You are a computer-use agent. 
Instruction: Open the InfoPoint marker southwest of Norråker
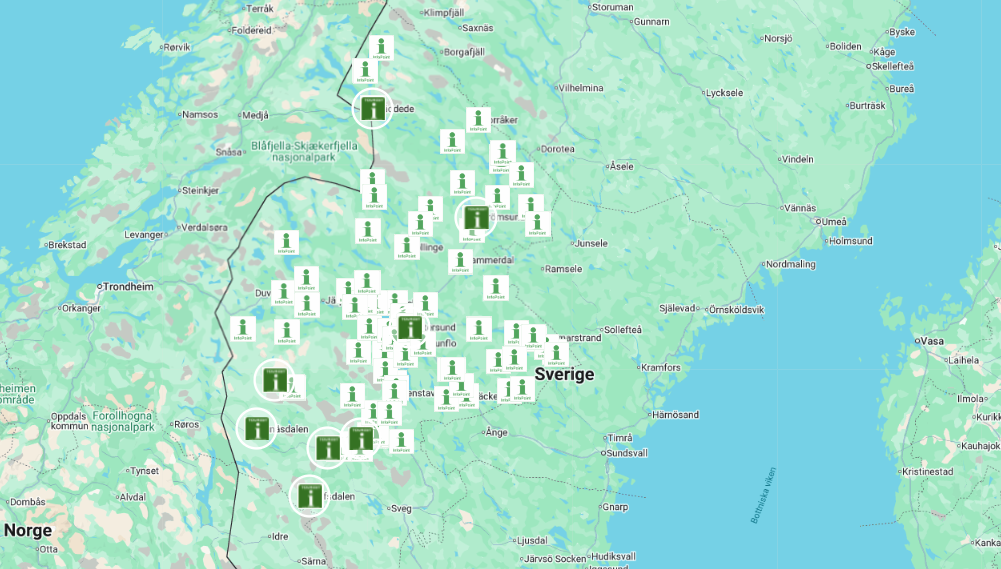click(x=453, y=142)
